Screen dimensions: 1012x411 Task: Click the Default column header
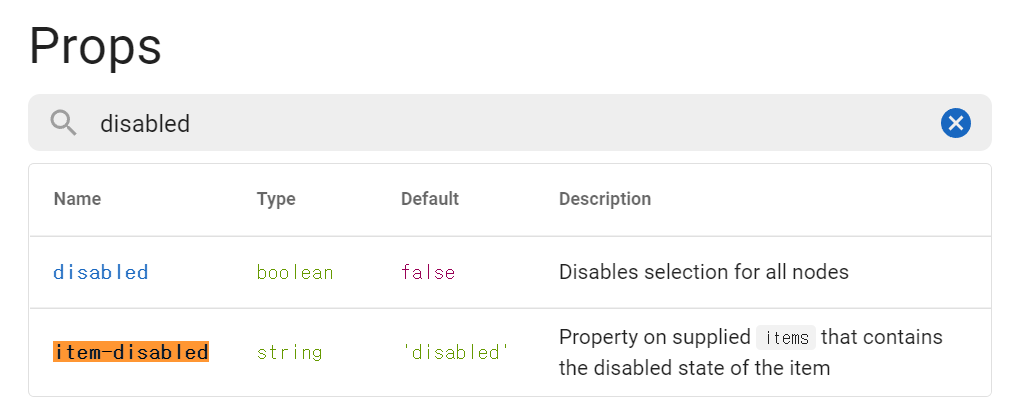tap(429, 199)
